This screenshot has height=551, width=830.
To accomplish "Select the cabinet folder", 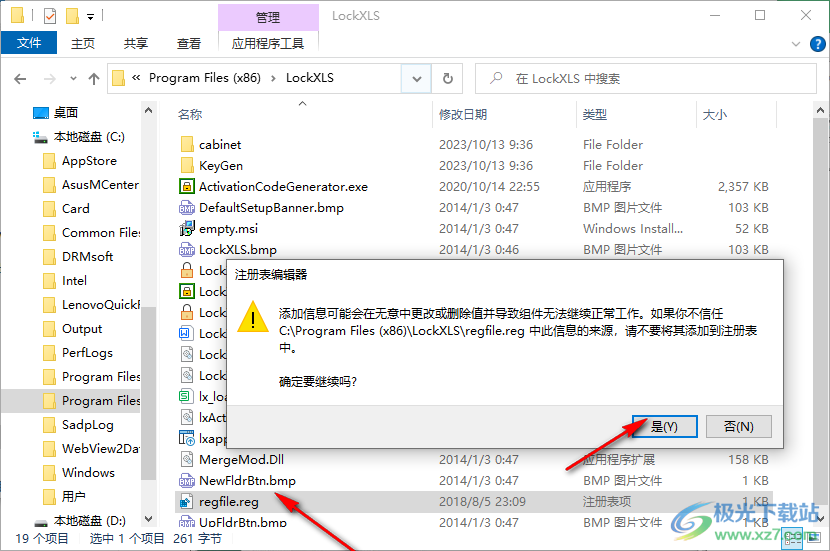I will (x=220, y=144).
